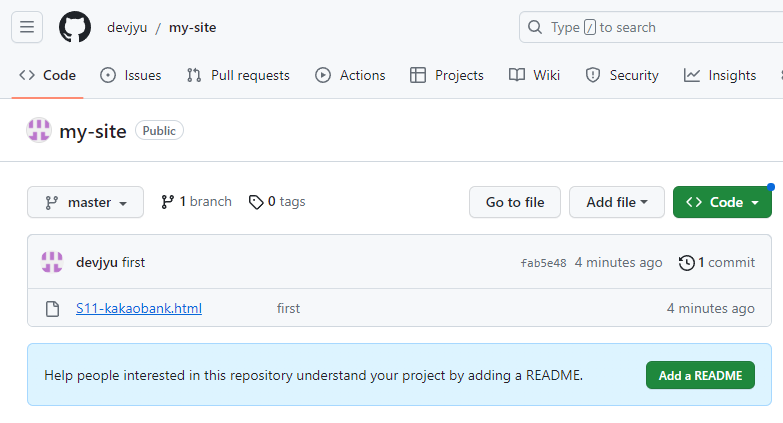Click the commit history clock icon
Image resolution: width=783 pixels, height=423 pixels.
[x=686, y=263]
